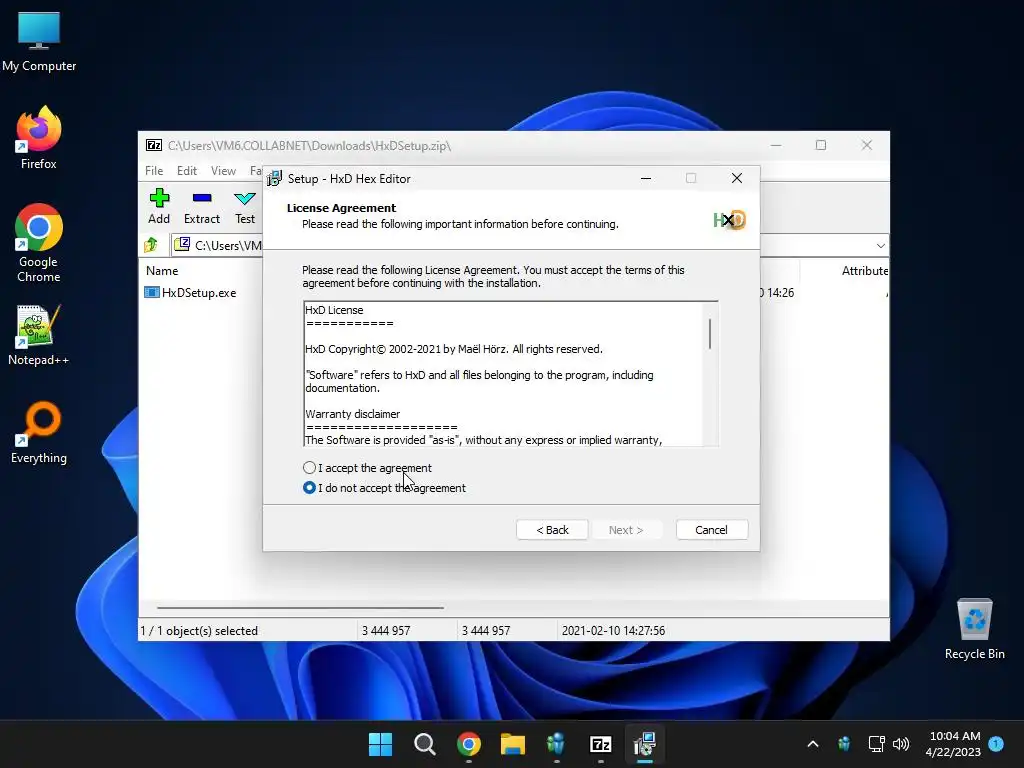
Task: Click the Cancel button in Setup
Action: coord(711,530)
